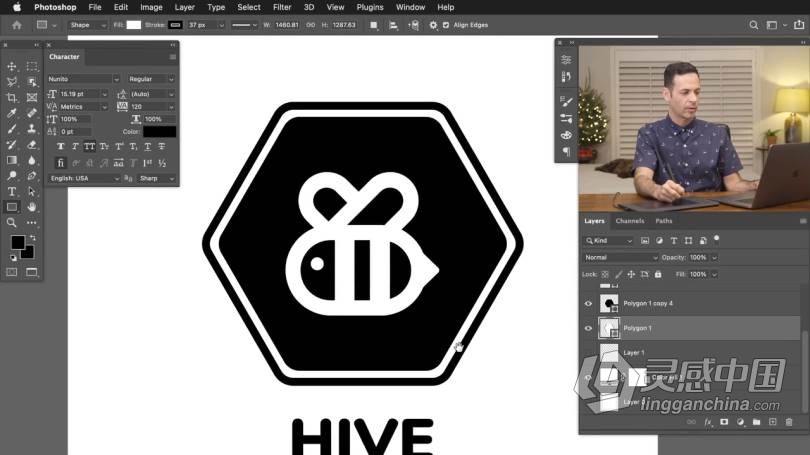Screen dimensions: 810x455
Task: Select the Pen tool
Action: [32, 176]
